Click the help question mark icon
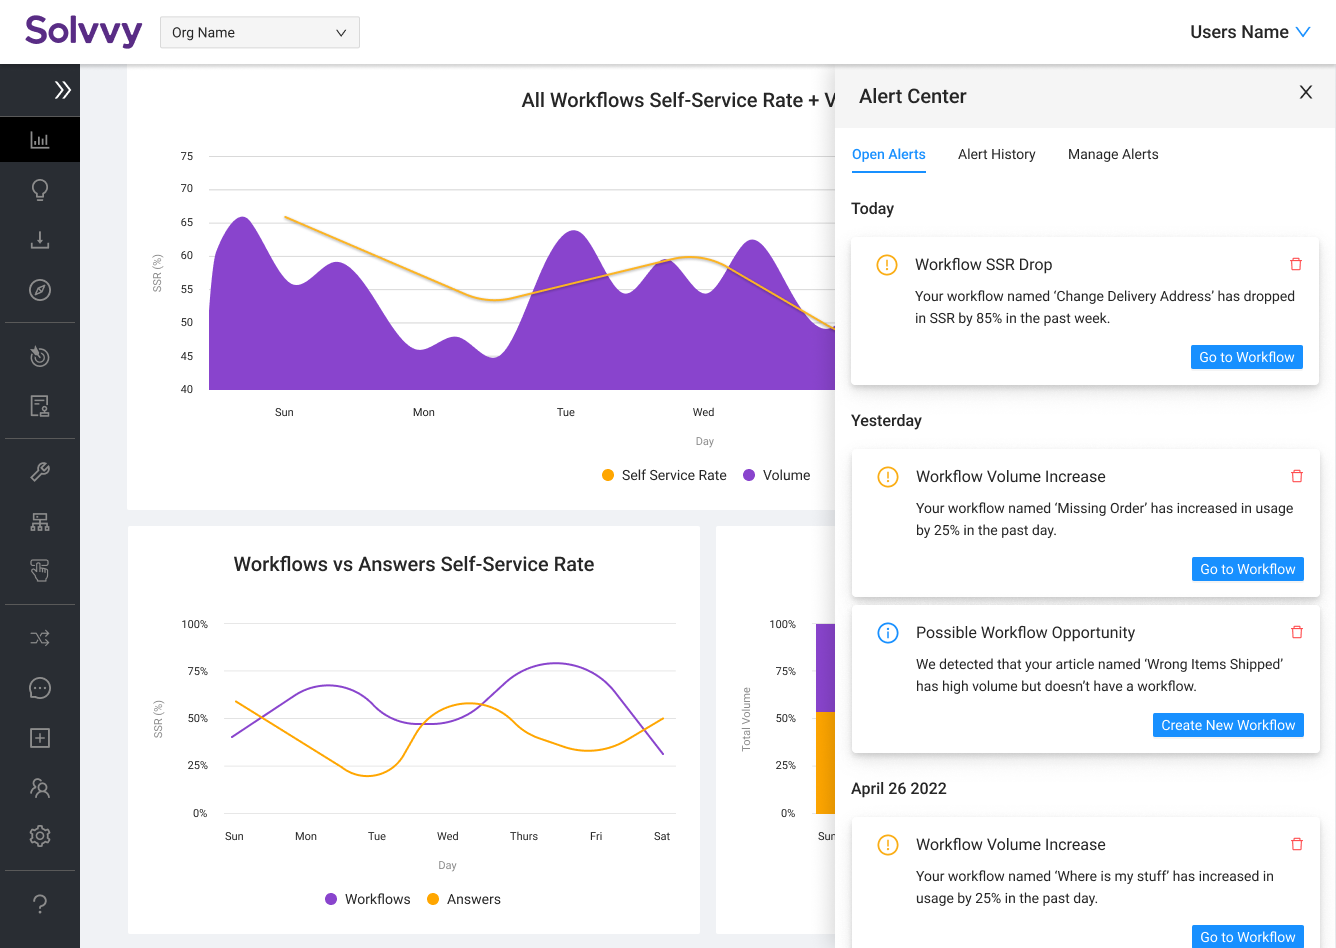1336x948 pixels. [x=40, y=904]
